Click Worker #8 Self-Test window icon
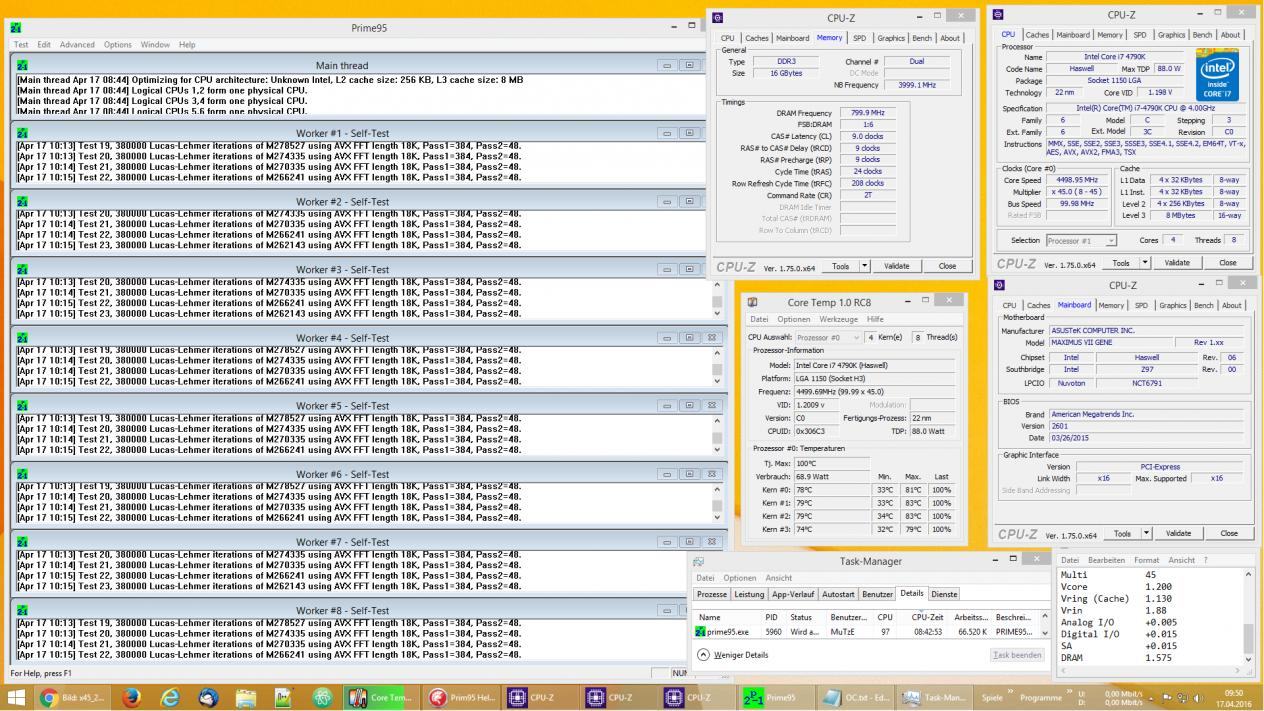This screenshot has width=1264, height=711. coord(22,610)
